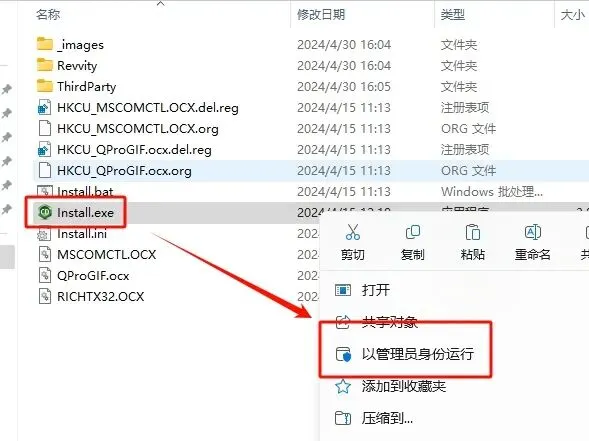Click the Paste (粘贴) clipboard icon

[x=472, y=232]
